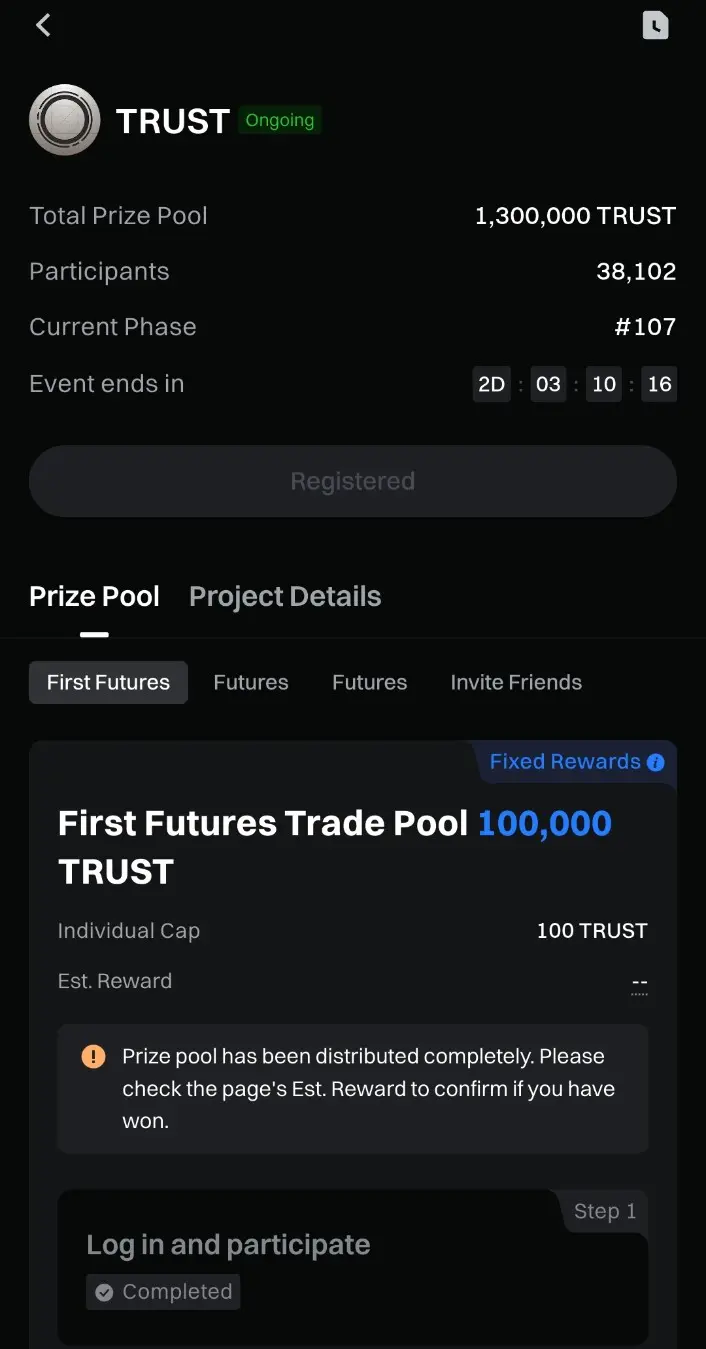Click the Current Phase #107 value
The image size is (706, 1349).
click(645, 327)
